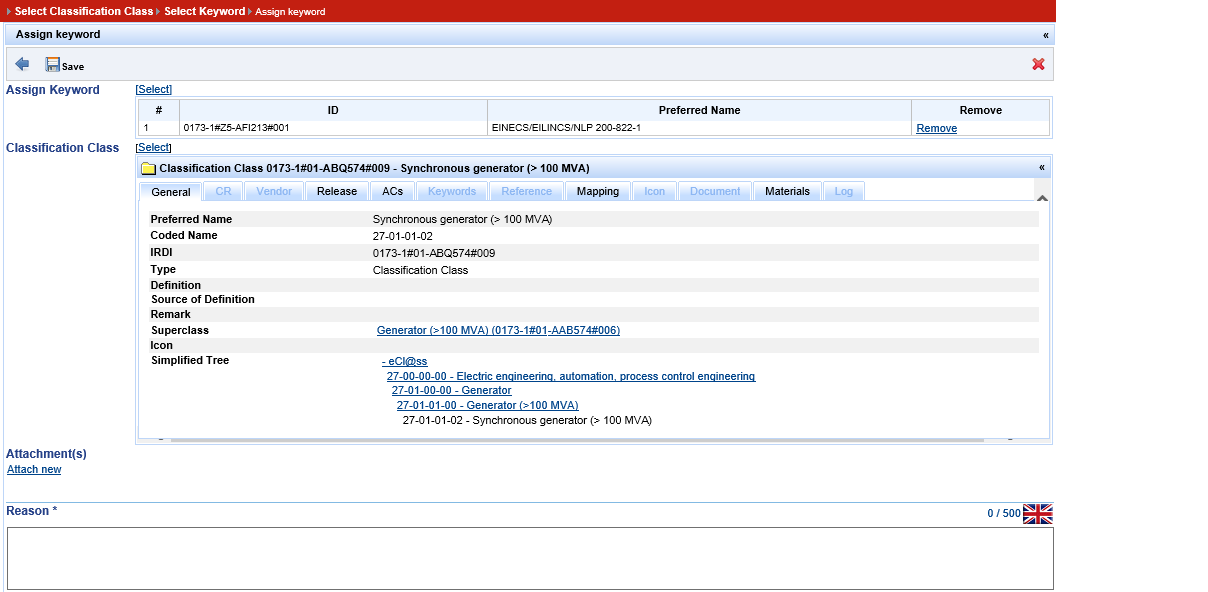Open the ACs tab

pos(392,191)
